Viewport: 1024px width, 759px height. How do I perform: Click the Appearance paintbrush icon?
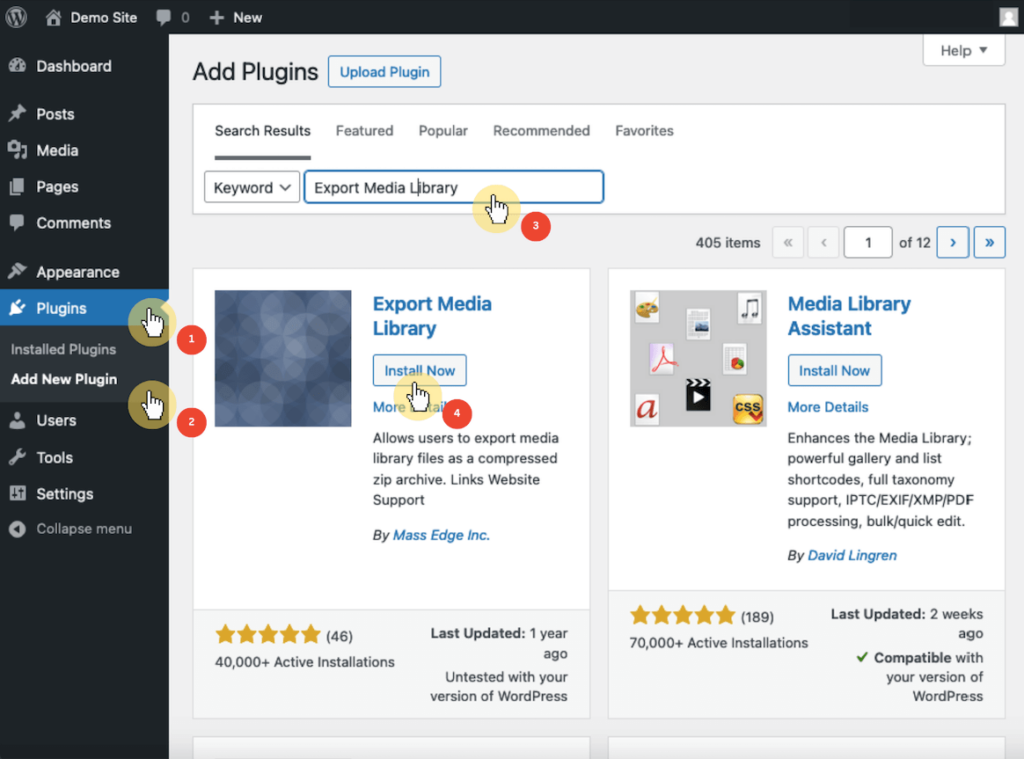(18, 271)
